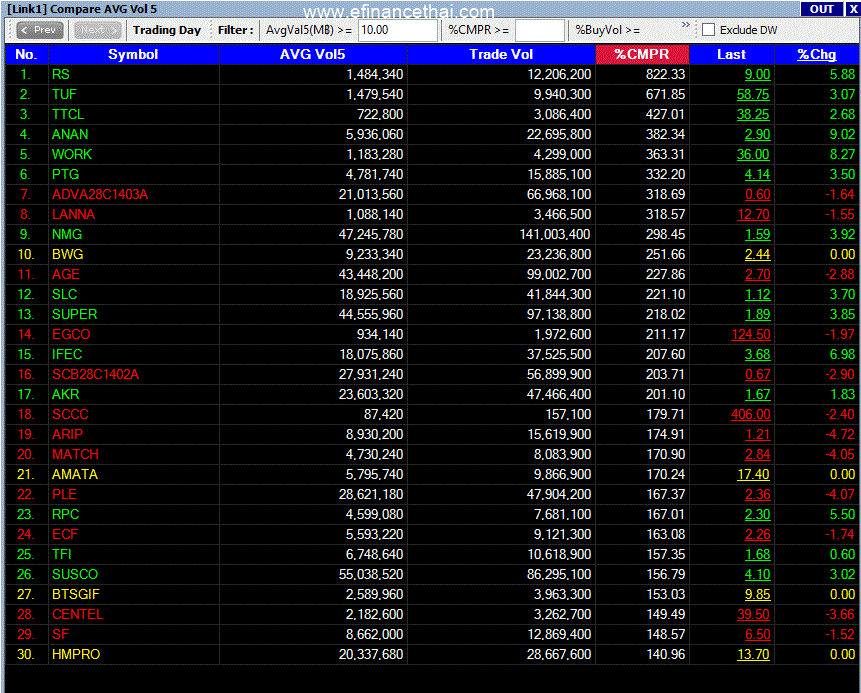Click RS %CMPR value 822.33
The image size is (861, 693).
tap(666, 75)
